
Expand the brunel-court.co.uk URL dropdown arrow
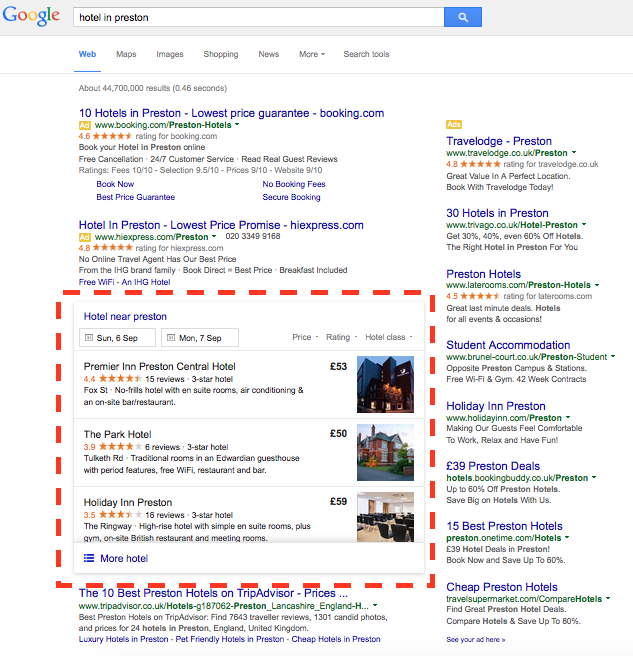point(613,356)
